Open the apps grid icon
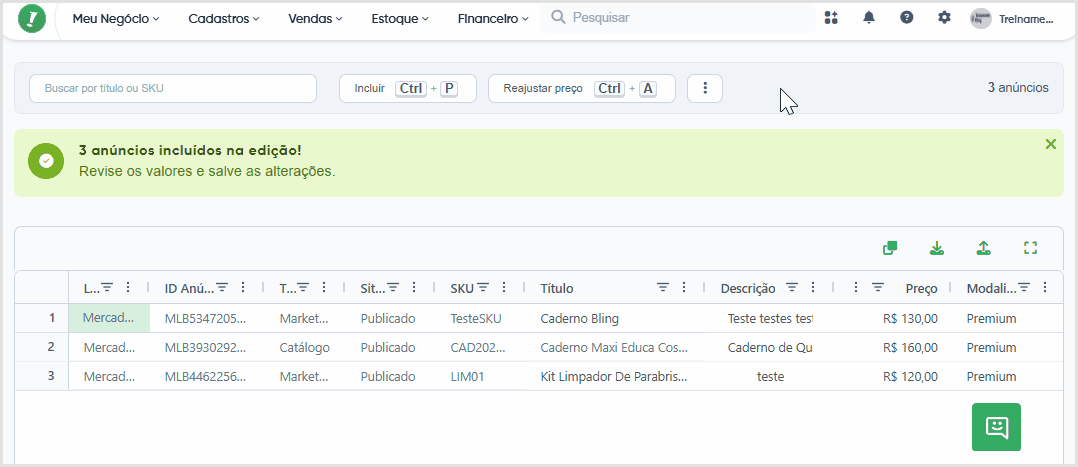 click(831, 18)
